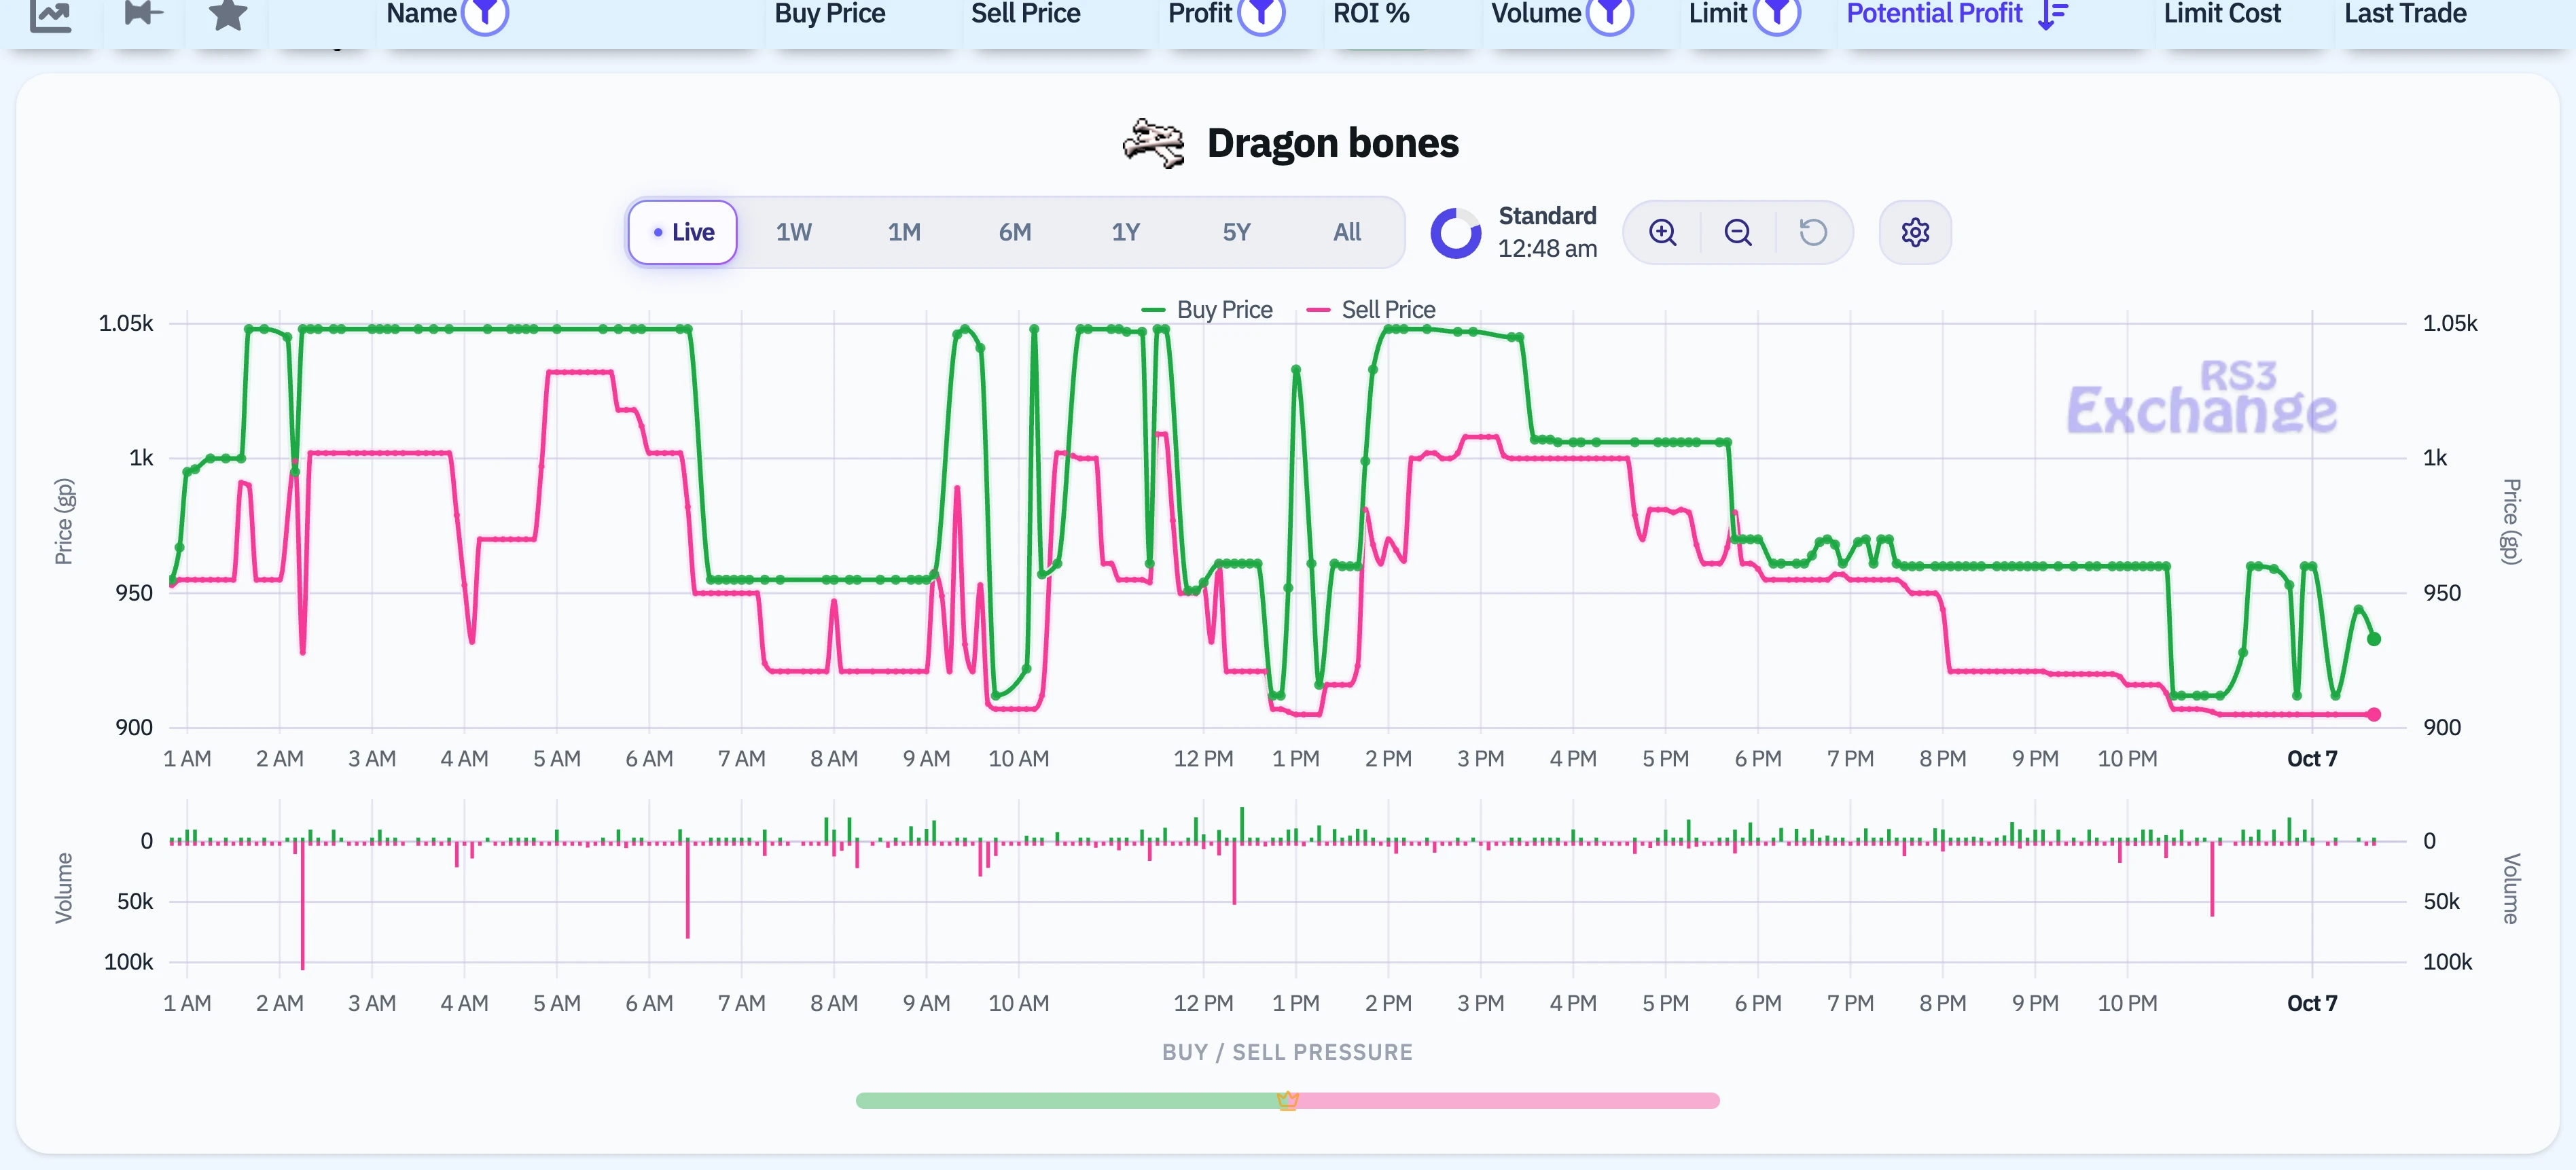Click the 12 PM price axis label

[1203, 759]
